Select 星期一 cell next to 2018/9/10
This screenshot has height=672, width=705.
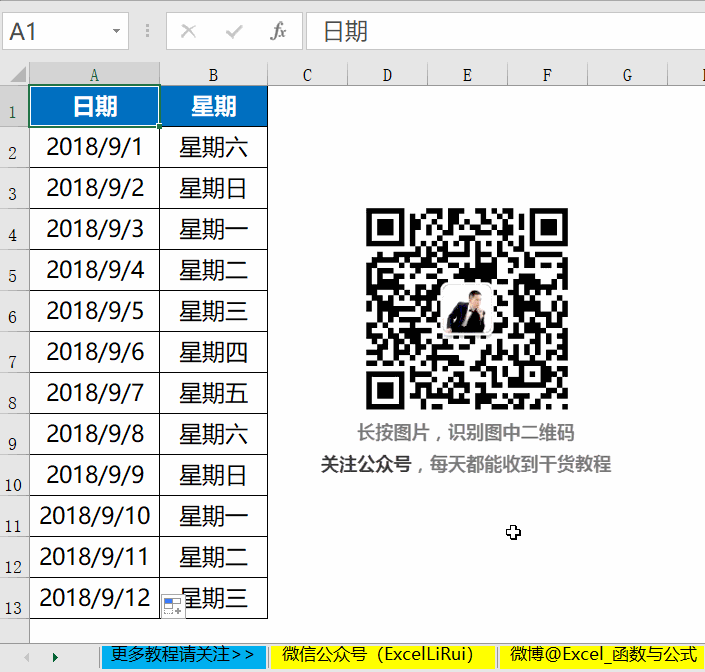coord(214,516)
